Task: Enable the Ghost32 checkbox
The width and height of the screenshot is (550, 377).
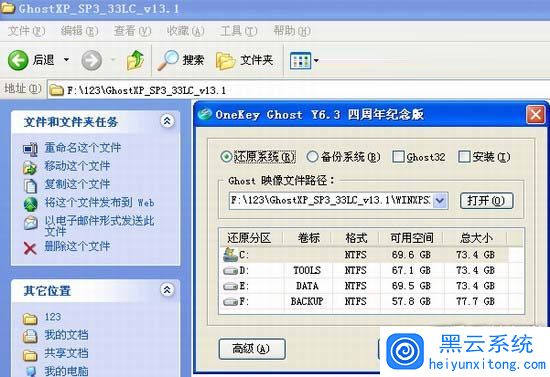Action: (x=398, y=156)
